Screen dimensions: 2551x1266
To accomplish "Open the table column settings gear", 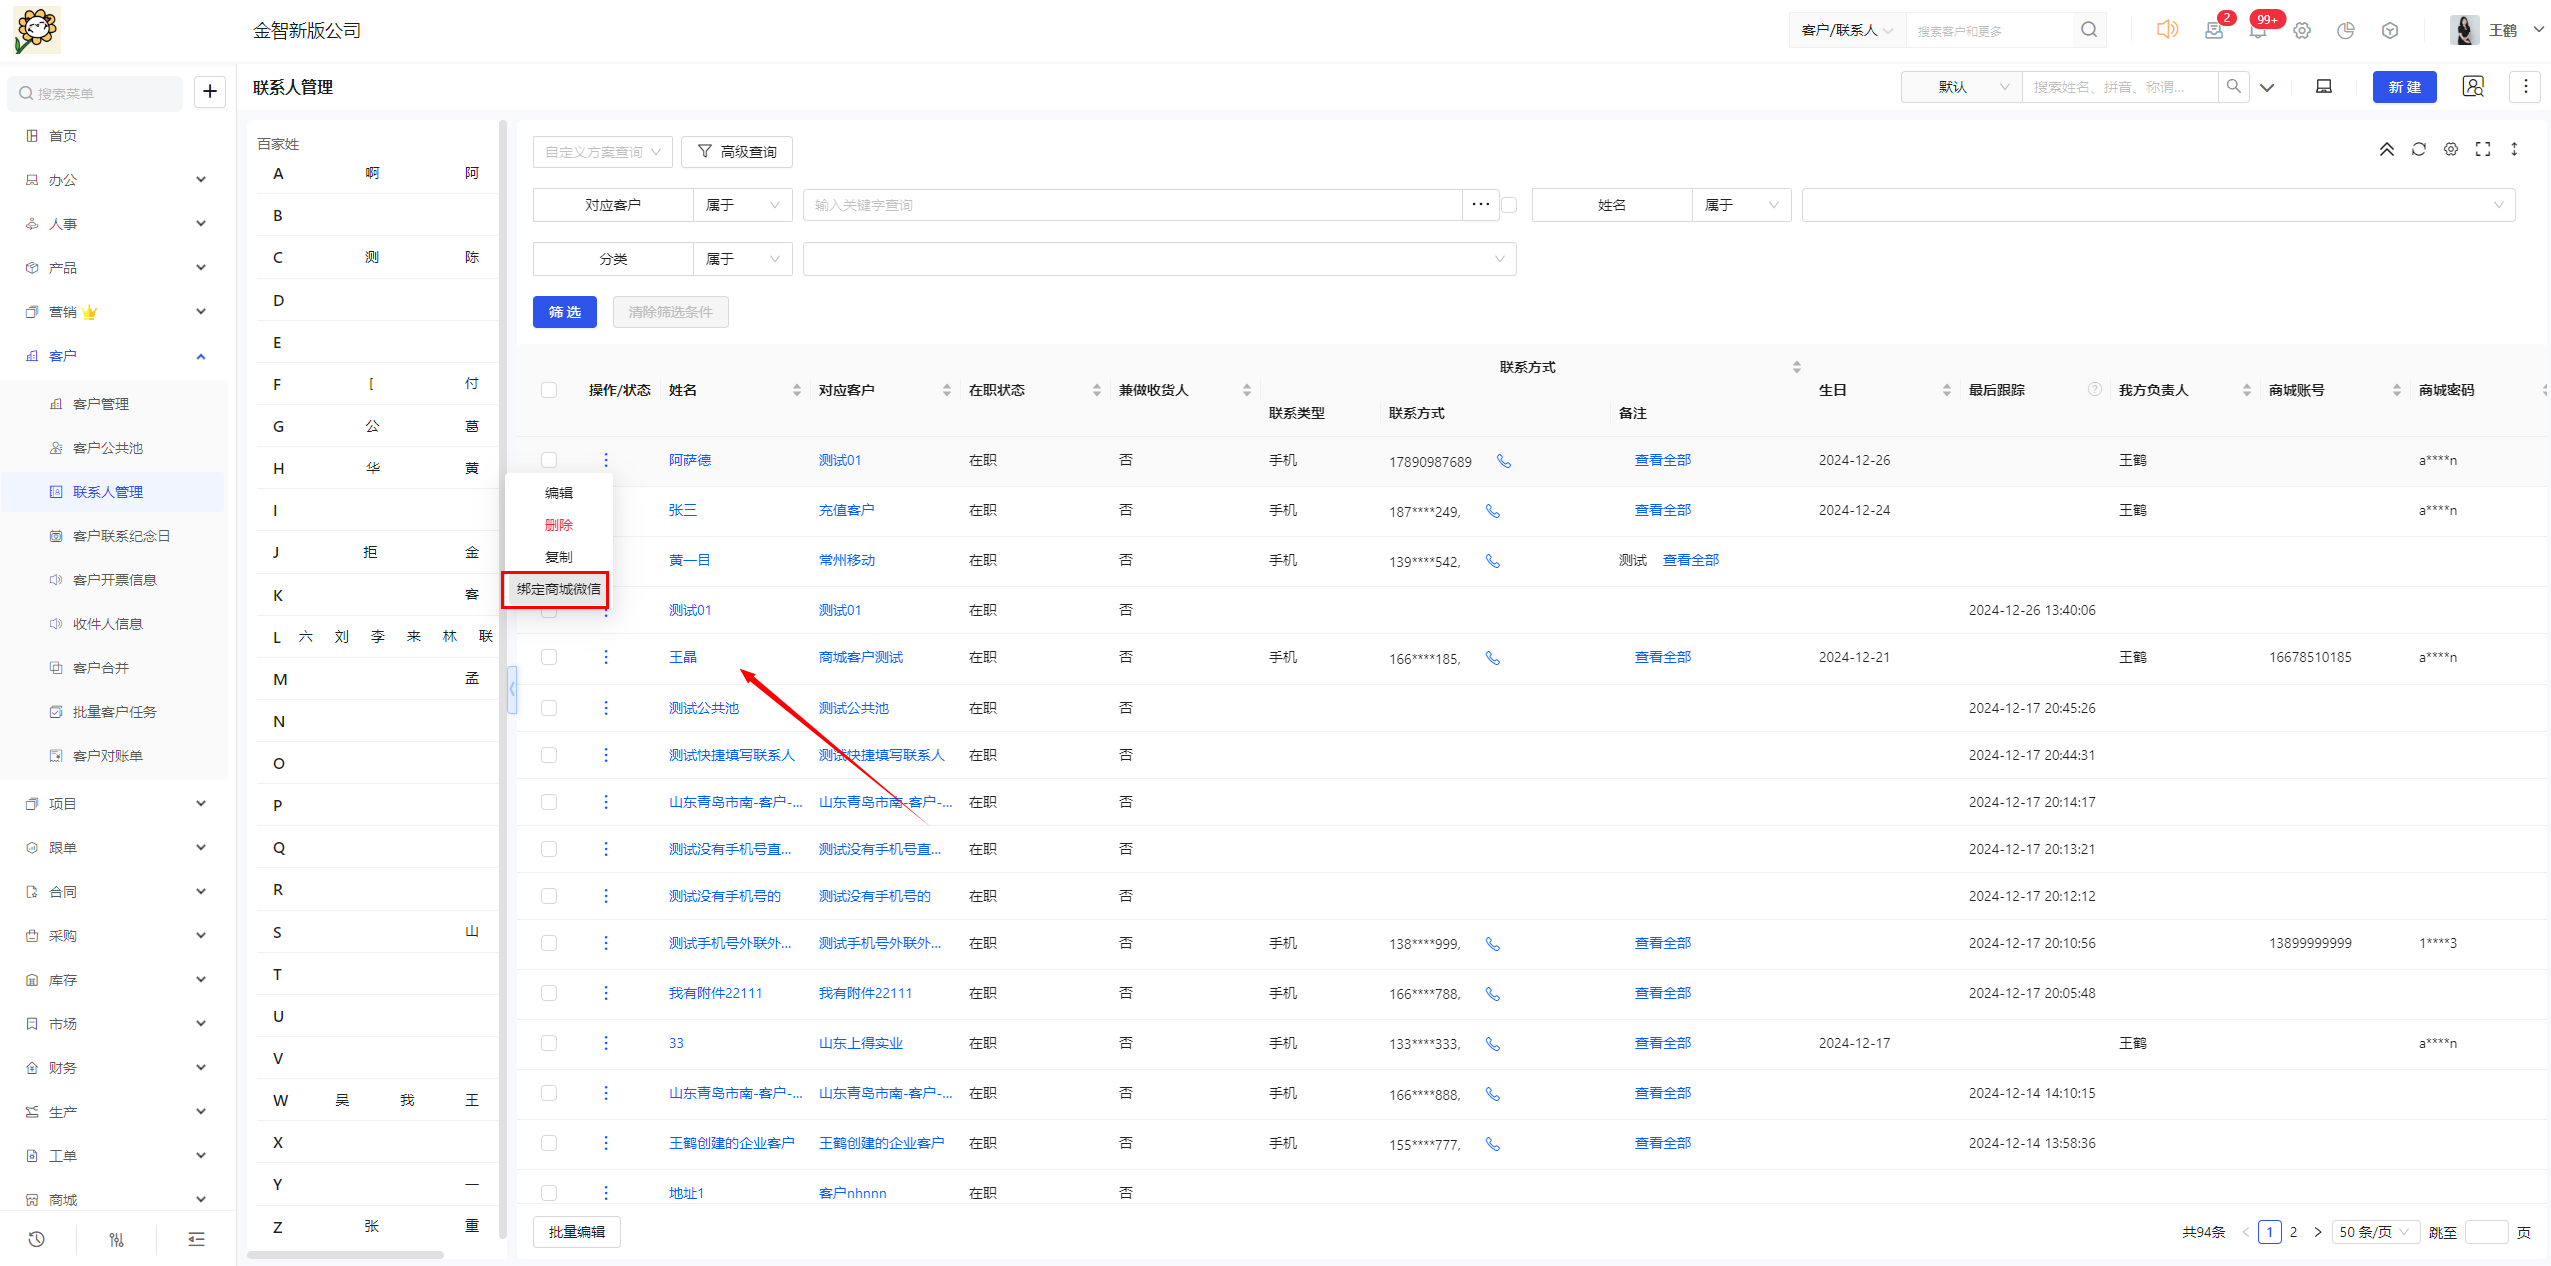I will pos(2450,150).
